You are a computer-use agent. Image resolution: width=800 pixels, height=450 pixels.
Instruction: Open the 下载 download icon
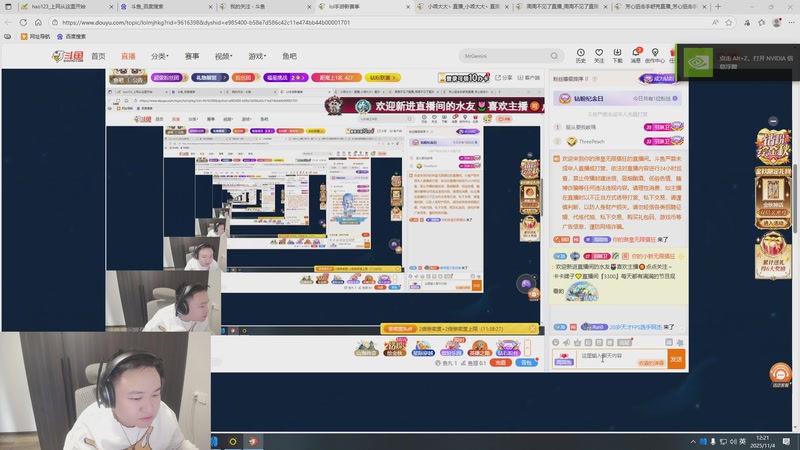(617, 56)
